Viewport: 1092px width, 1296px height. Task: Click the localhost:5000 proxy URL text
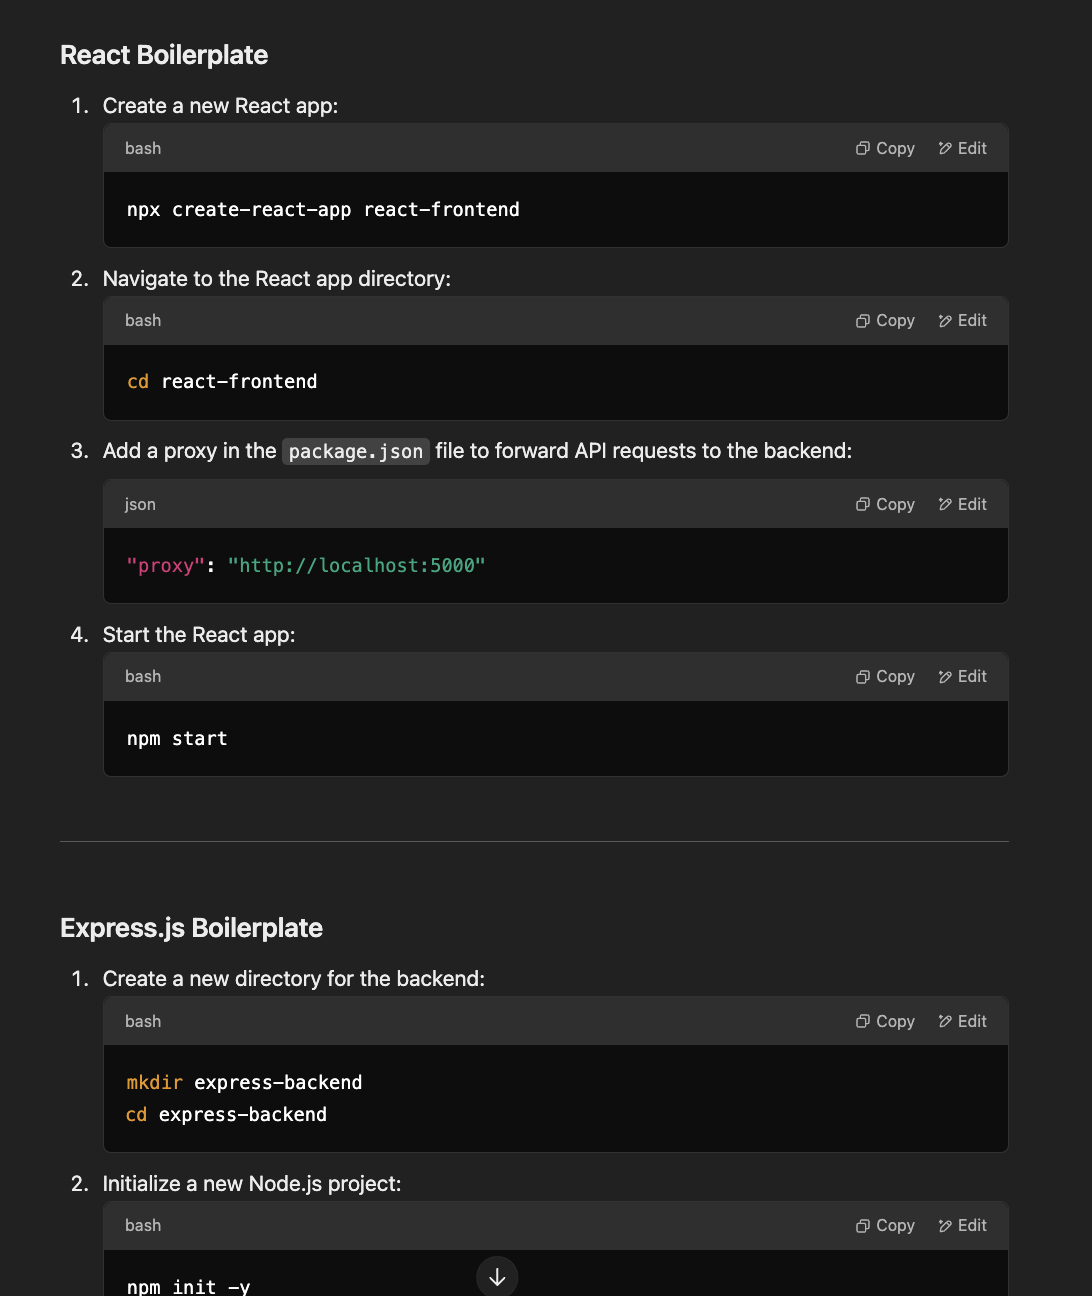pos(356,566)
